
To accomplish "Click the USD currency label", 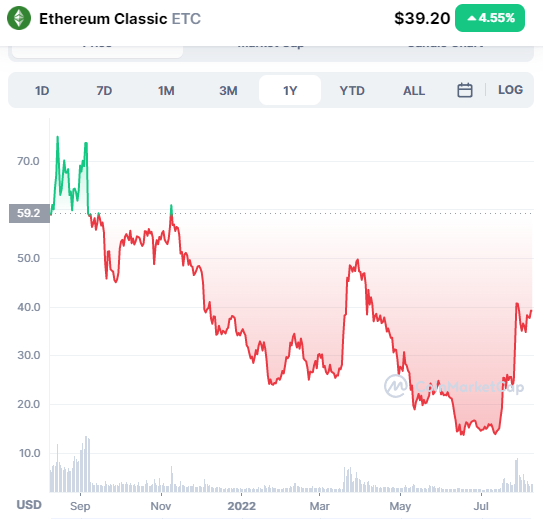I will [29, 505].
